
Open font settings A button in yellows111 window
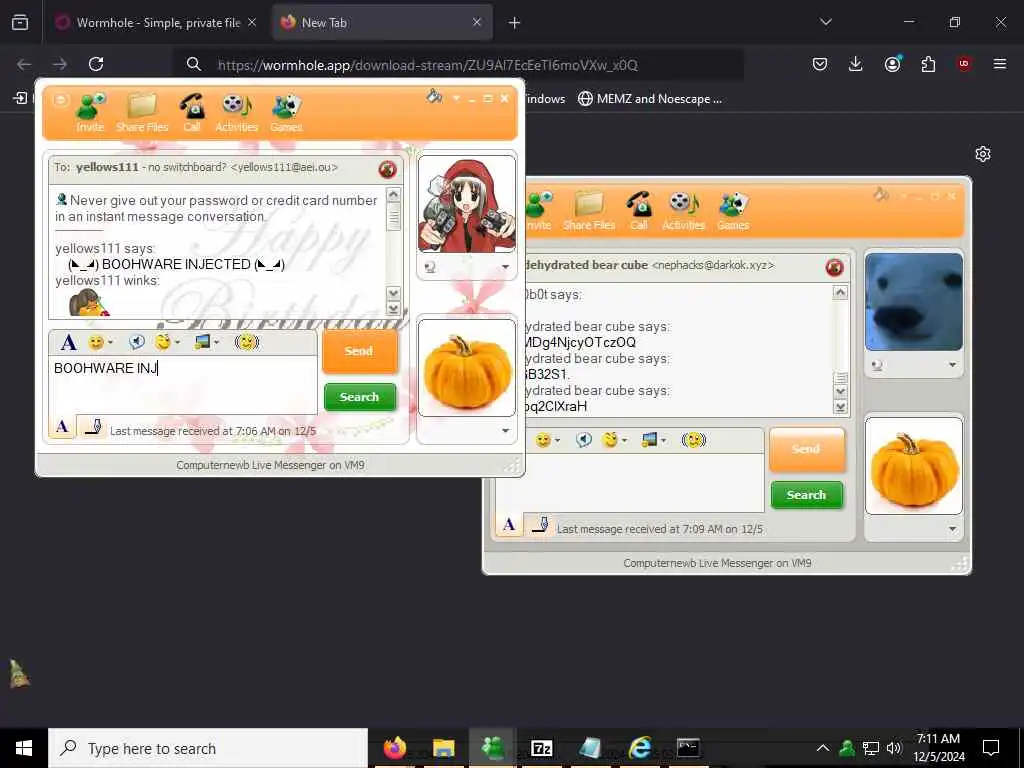pos(69,342)
